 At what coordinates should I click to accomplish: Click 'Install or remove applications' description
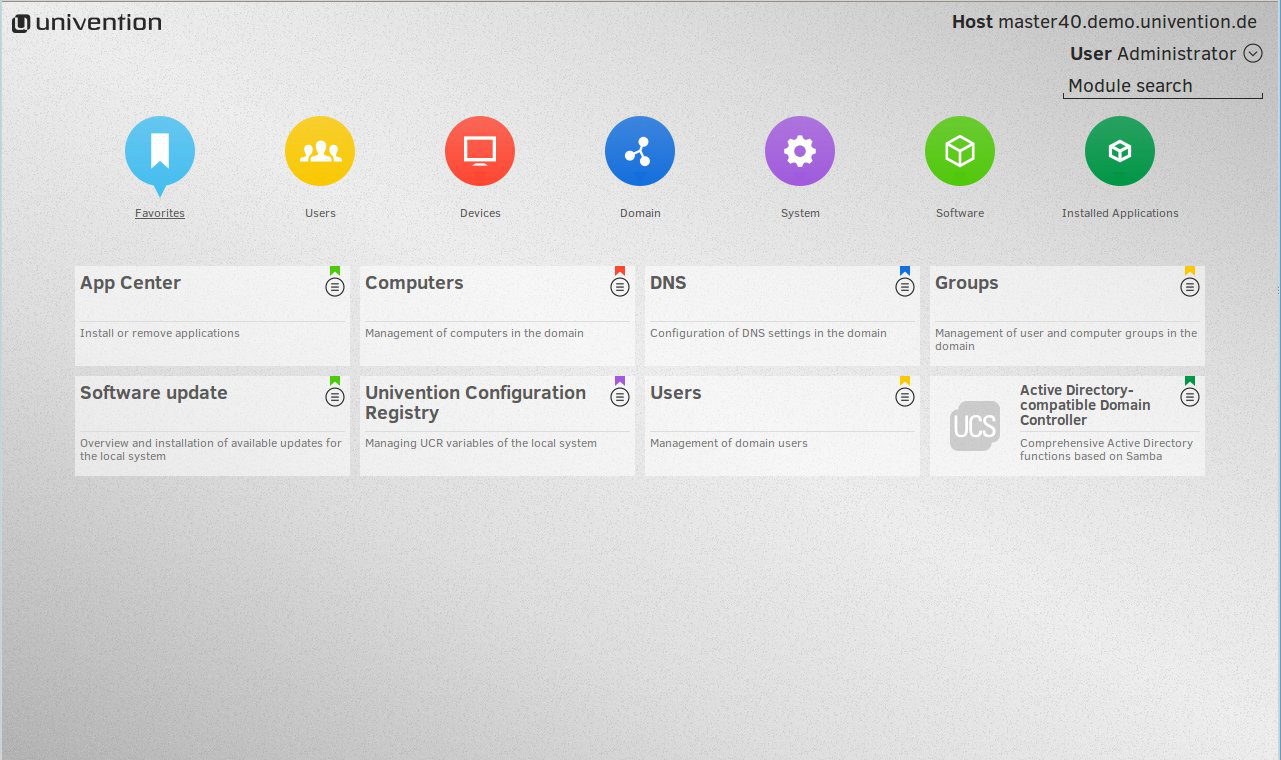tap(160, 333)
